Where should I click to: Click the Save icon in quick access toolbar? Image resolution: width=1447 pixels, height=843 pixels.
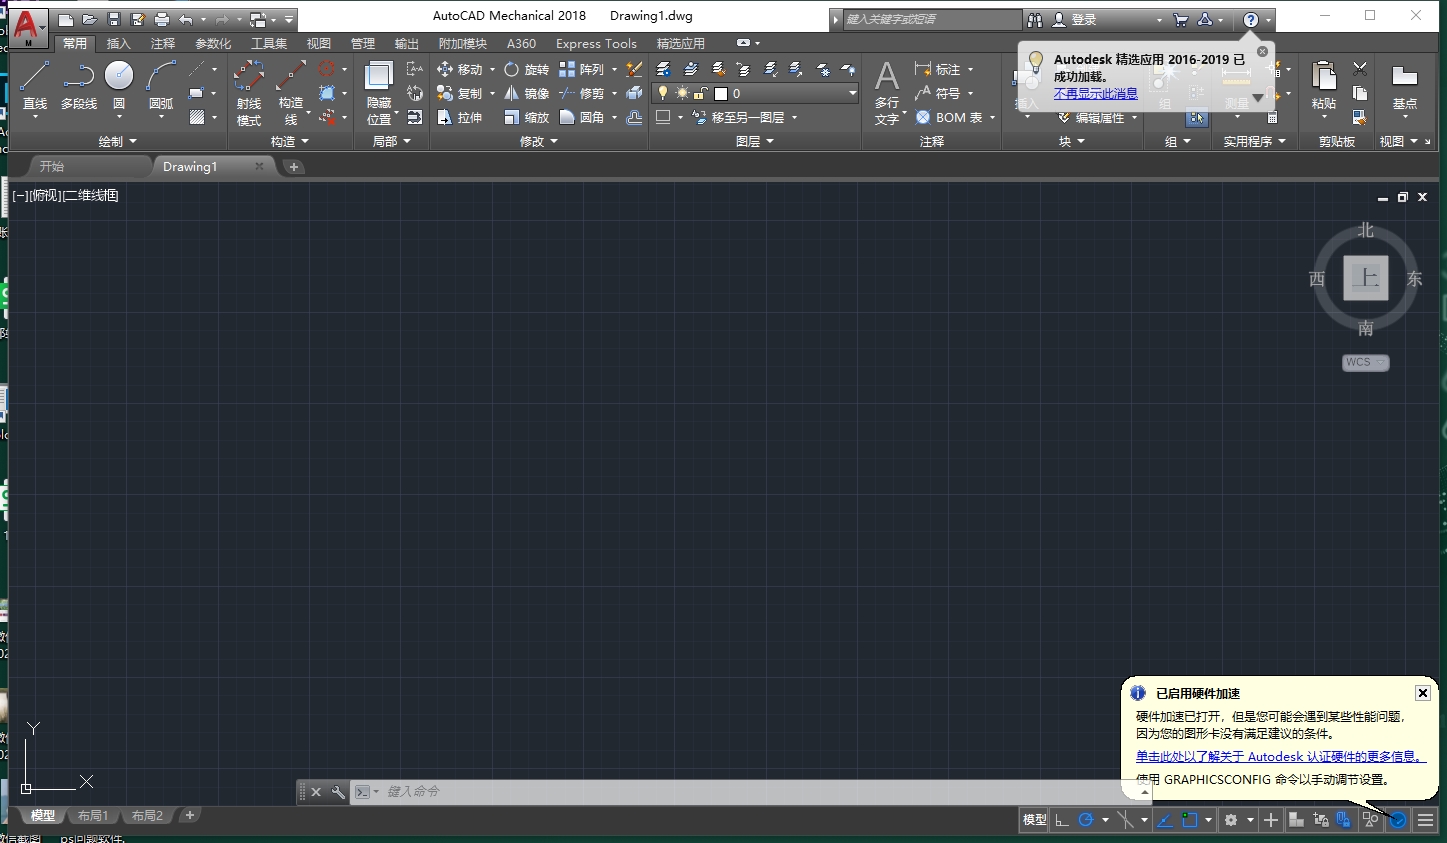tap(114, 19)
